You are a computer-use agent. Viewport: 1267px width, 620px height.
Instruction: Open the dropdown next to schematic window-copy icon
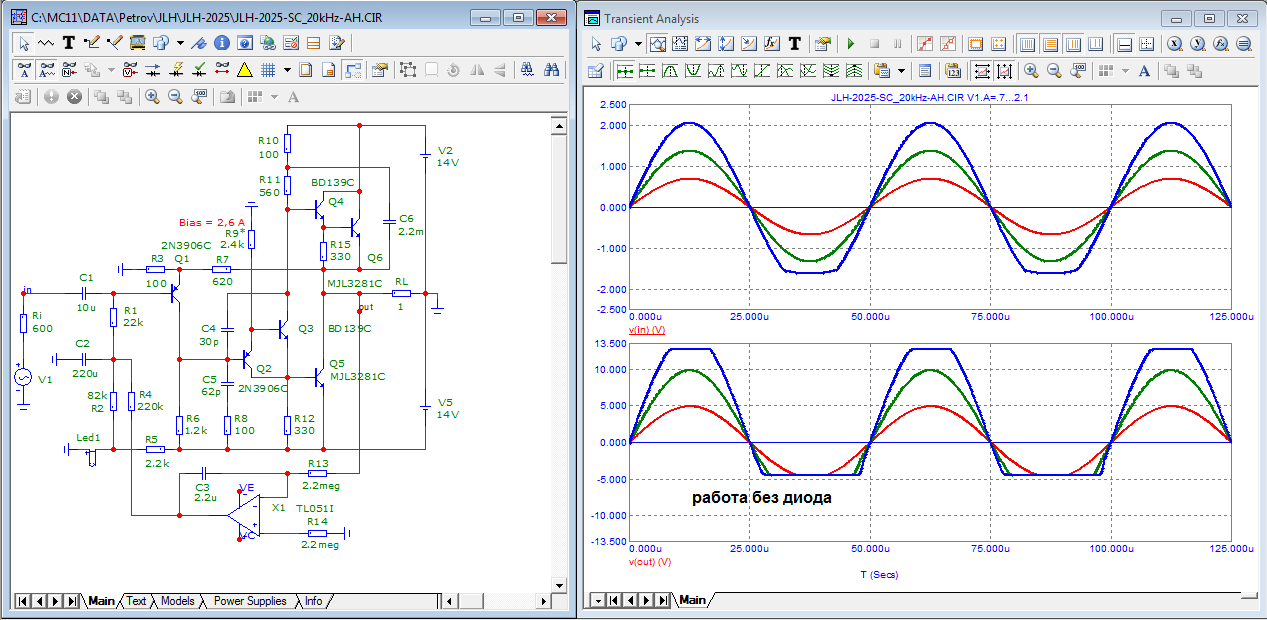(x=180, y=43)
